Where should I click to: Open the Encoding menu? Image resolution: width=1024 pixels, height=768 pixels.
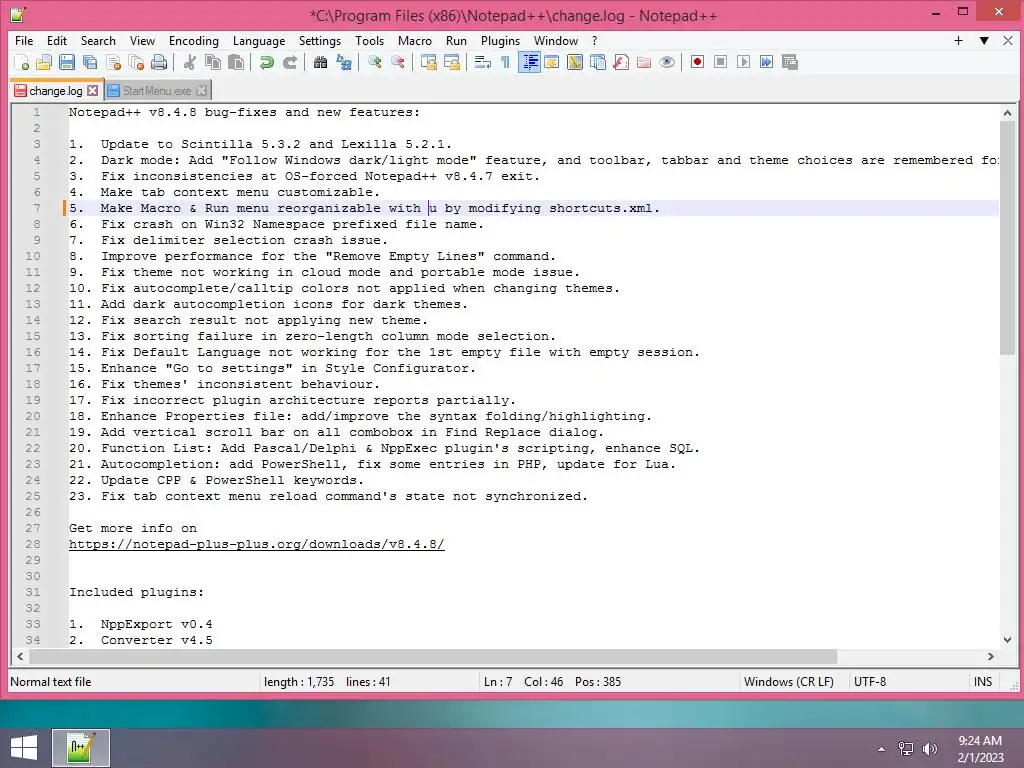coord(194,40)
